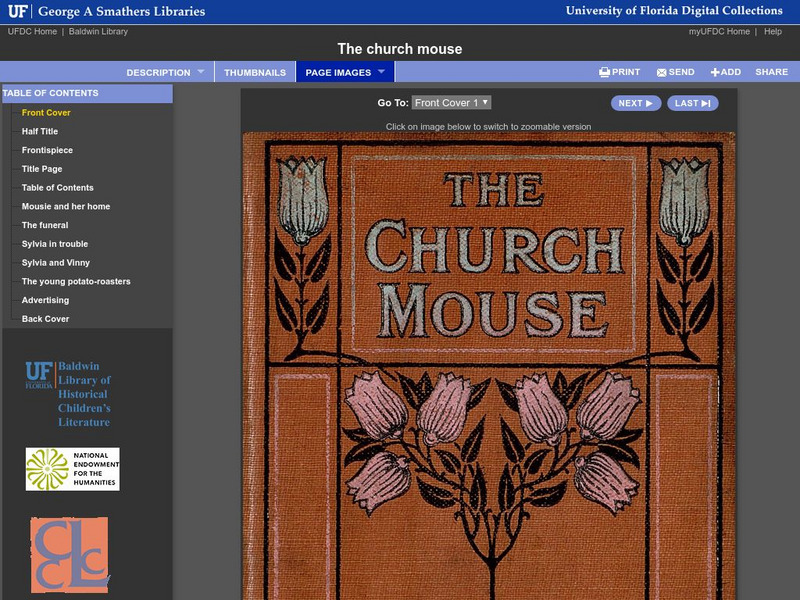Open the myUFDC Home link
Viewport: 800px width, 600px height.
point(719,32)
